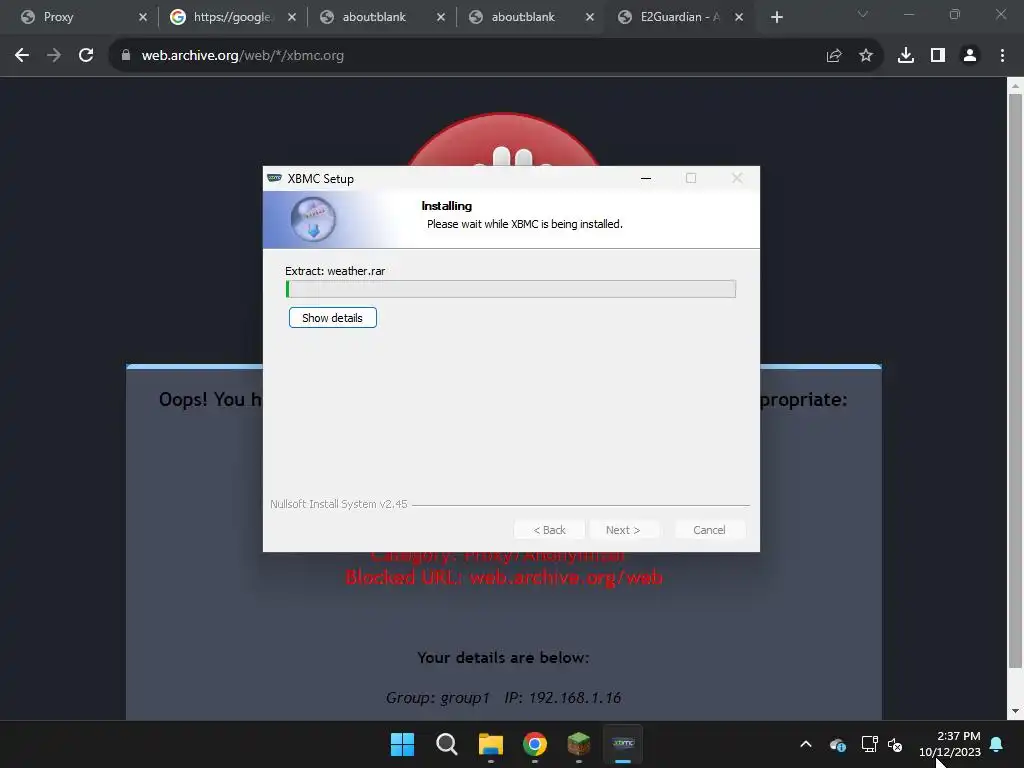Screen dimensions: 1024x768
Task: Click the Cancel button in XBMC Setup
Action: coord(709,530)
